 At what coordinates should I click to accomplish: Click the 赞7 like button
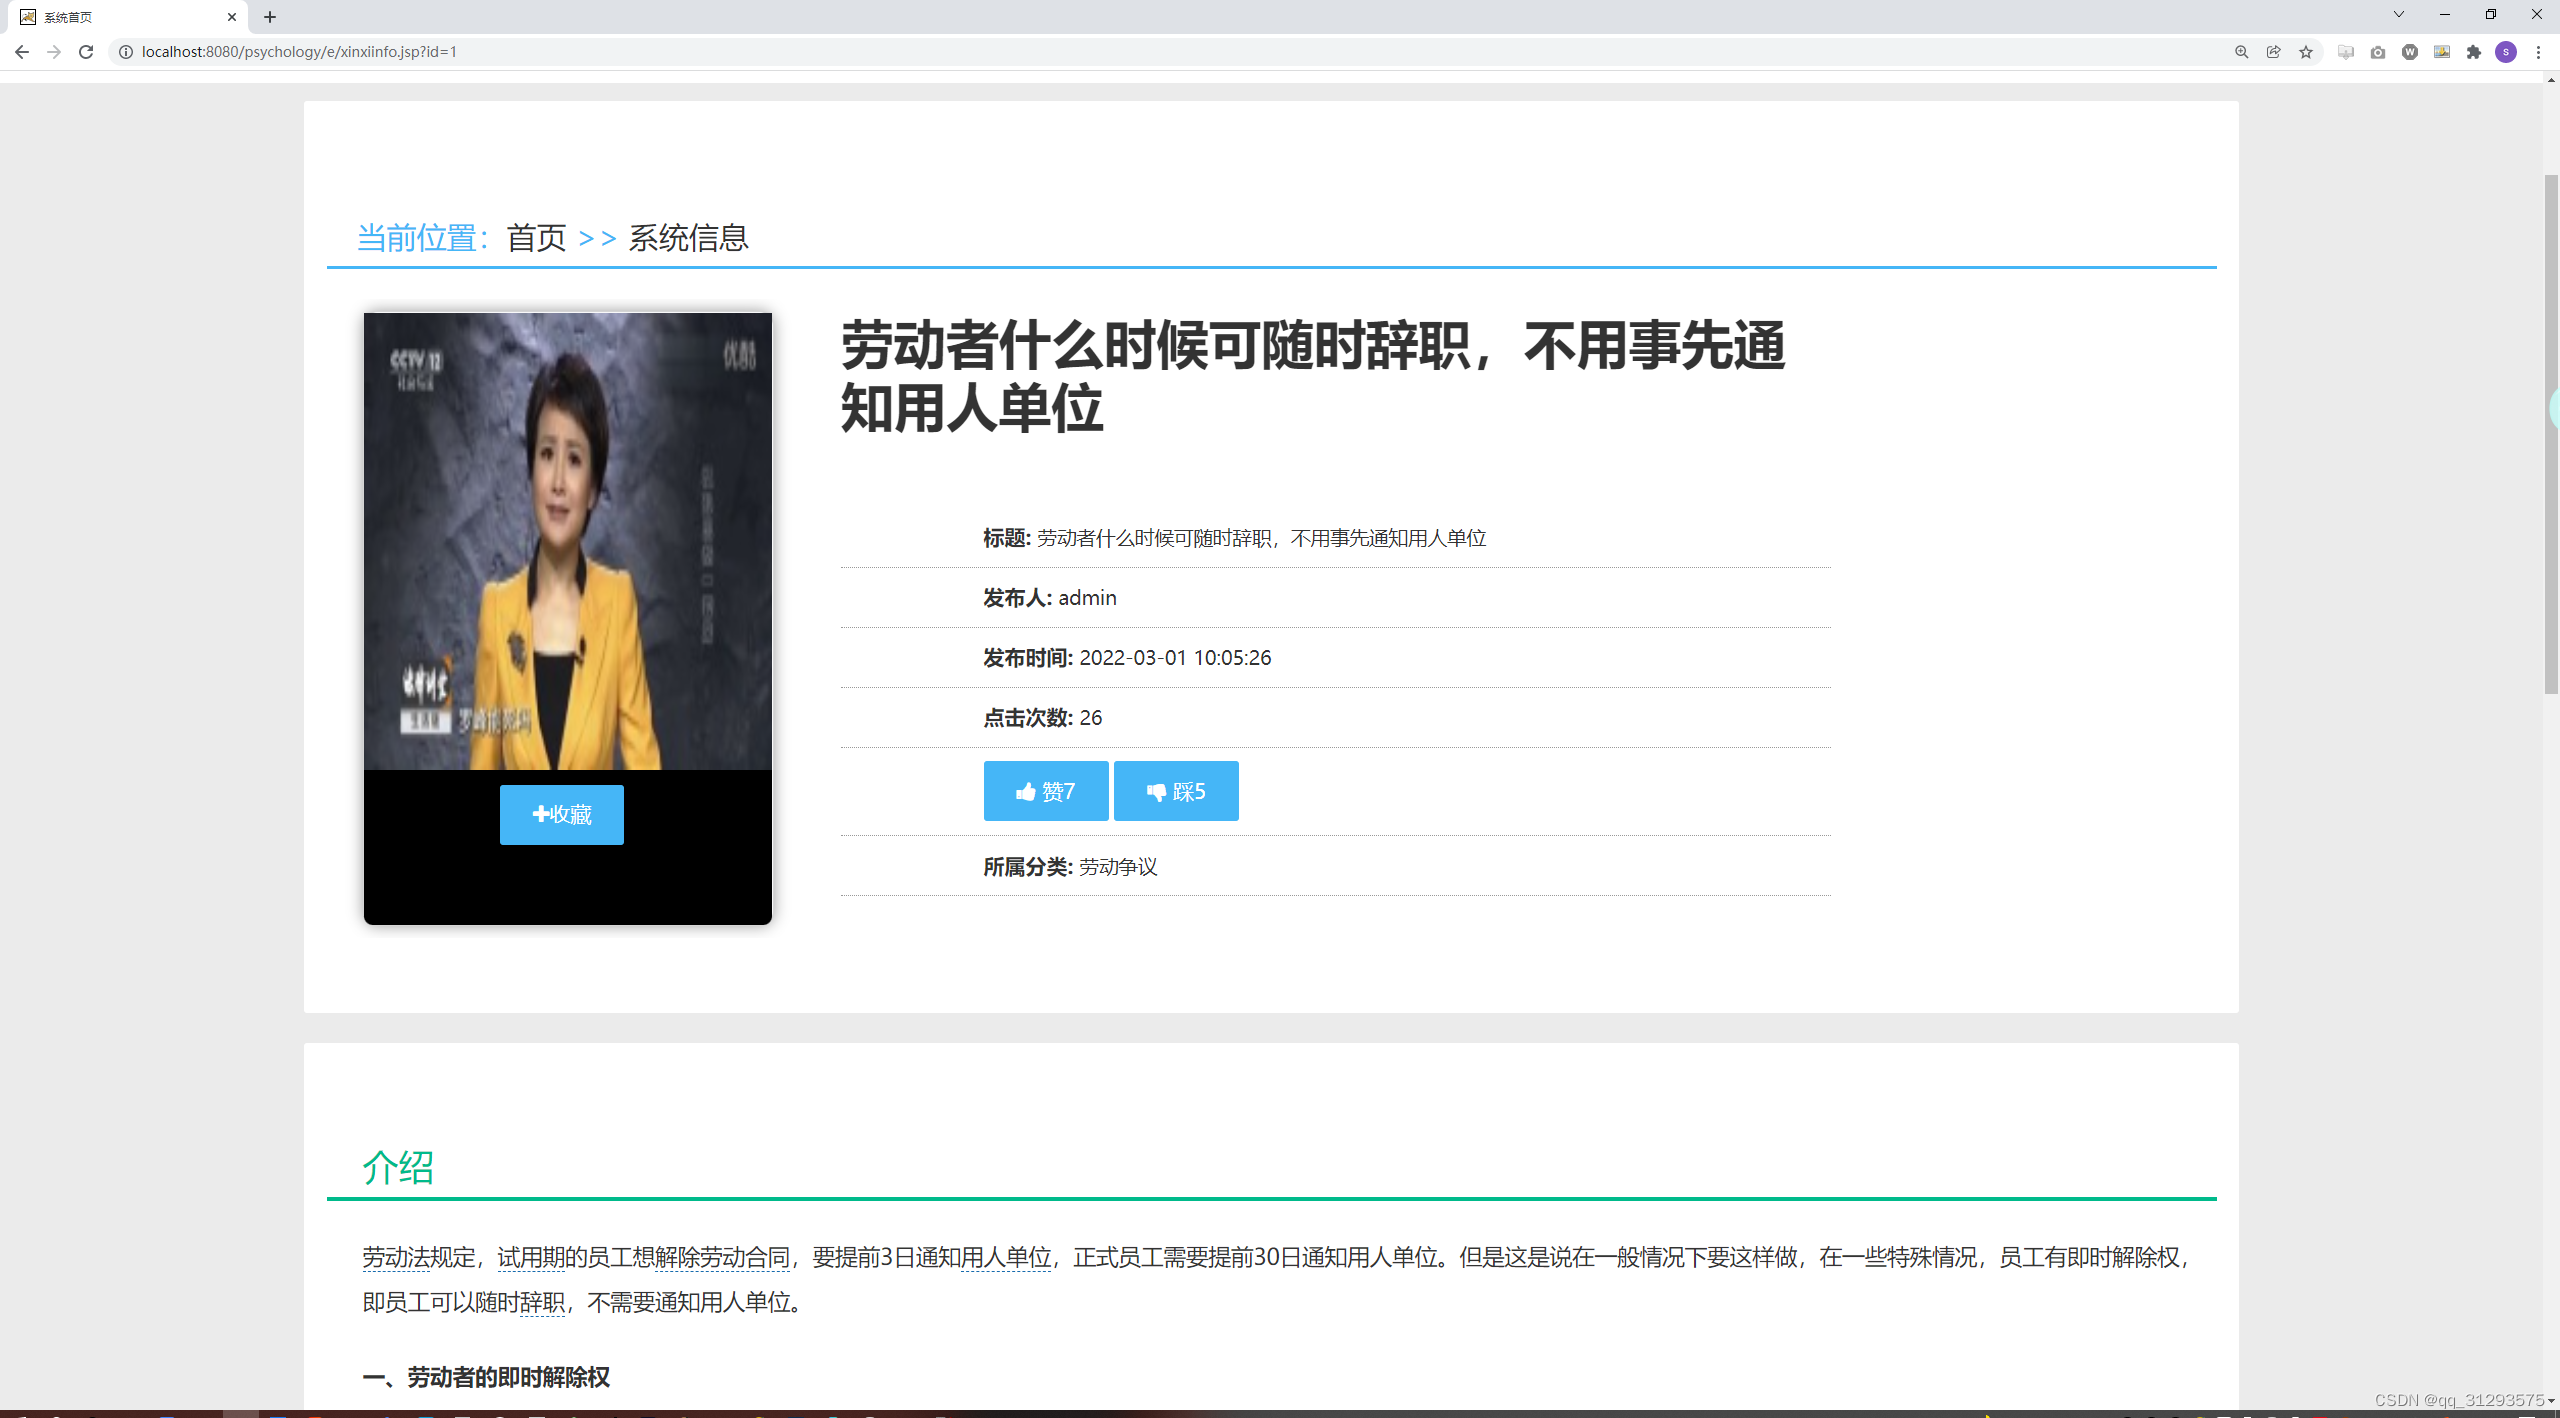coord(1045,790)
